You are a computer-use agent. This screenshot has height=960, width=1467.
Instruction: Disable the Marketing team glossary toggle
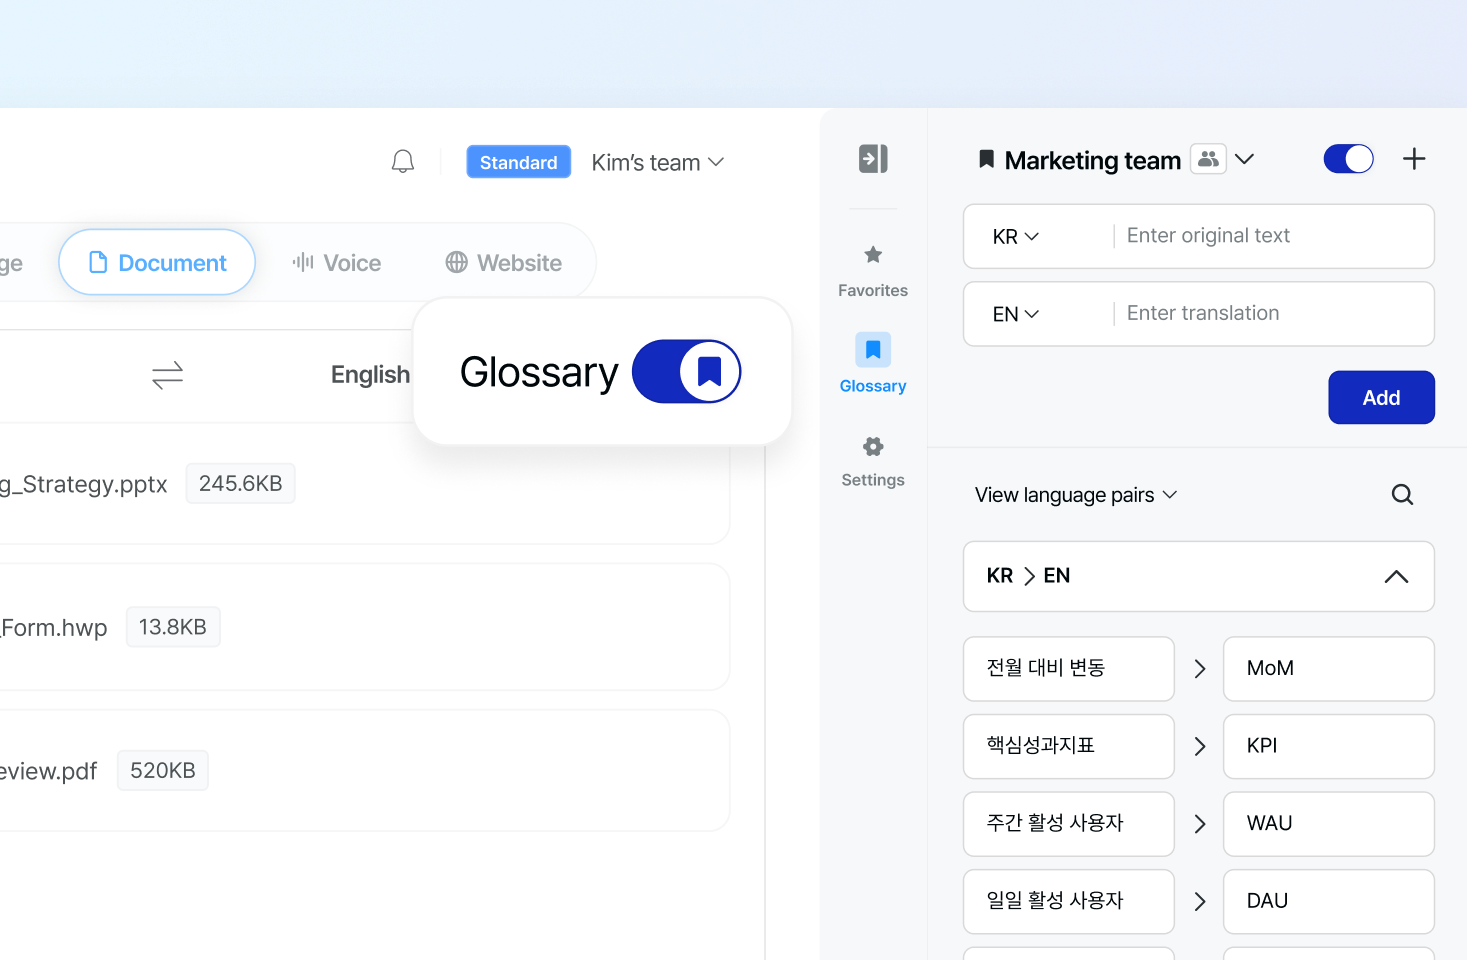click(1348, 159)
